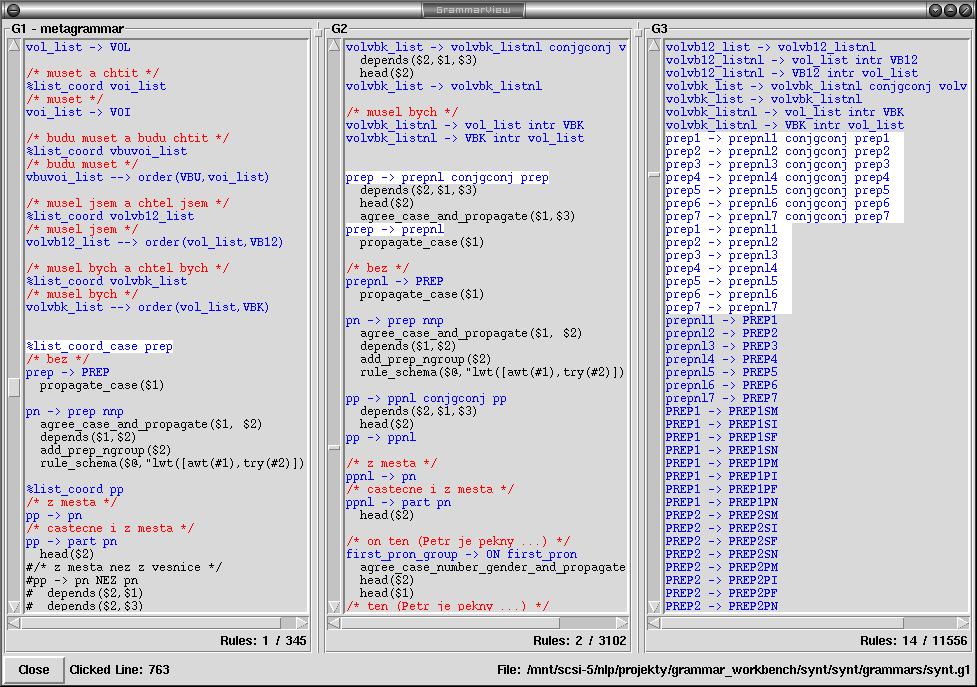Image resolution: width=977 pixels, height=687 pixels.
Task: Select highlighted '%list_coord_case prep' line in G1
Action: [x=99, y=346]
